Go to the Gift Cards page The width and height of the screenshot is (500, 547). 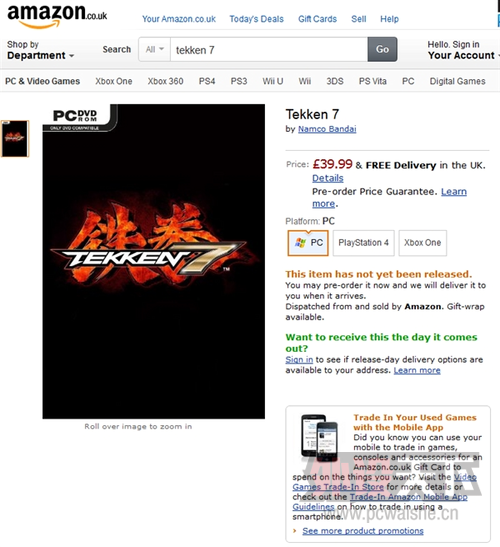[x=317, y=19]
